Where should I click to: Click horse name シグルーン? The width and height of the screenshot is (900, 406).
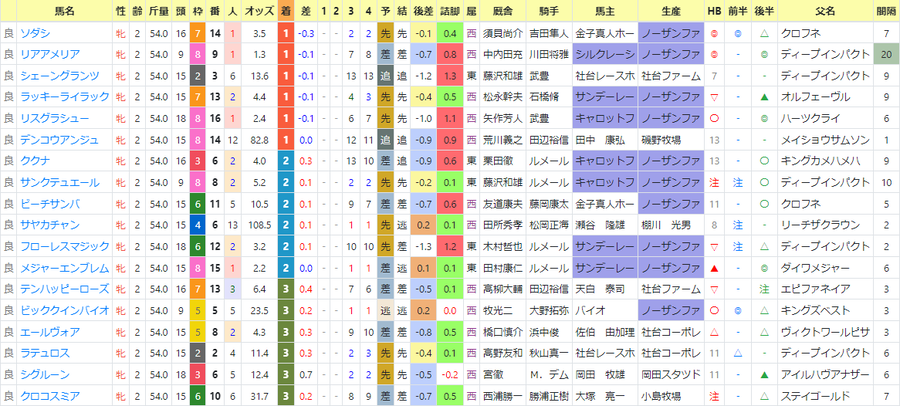point(44,374)
